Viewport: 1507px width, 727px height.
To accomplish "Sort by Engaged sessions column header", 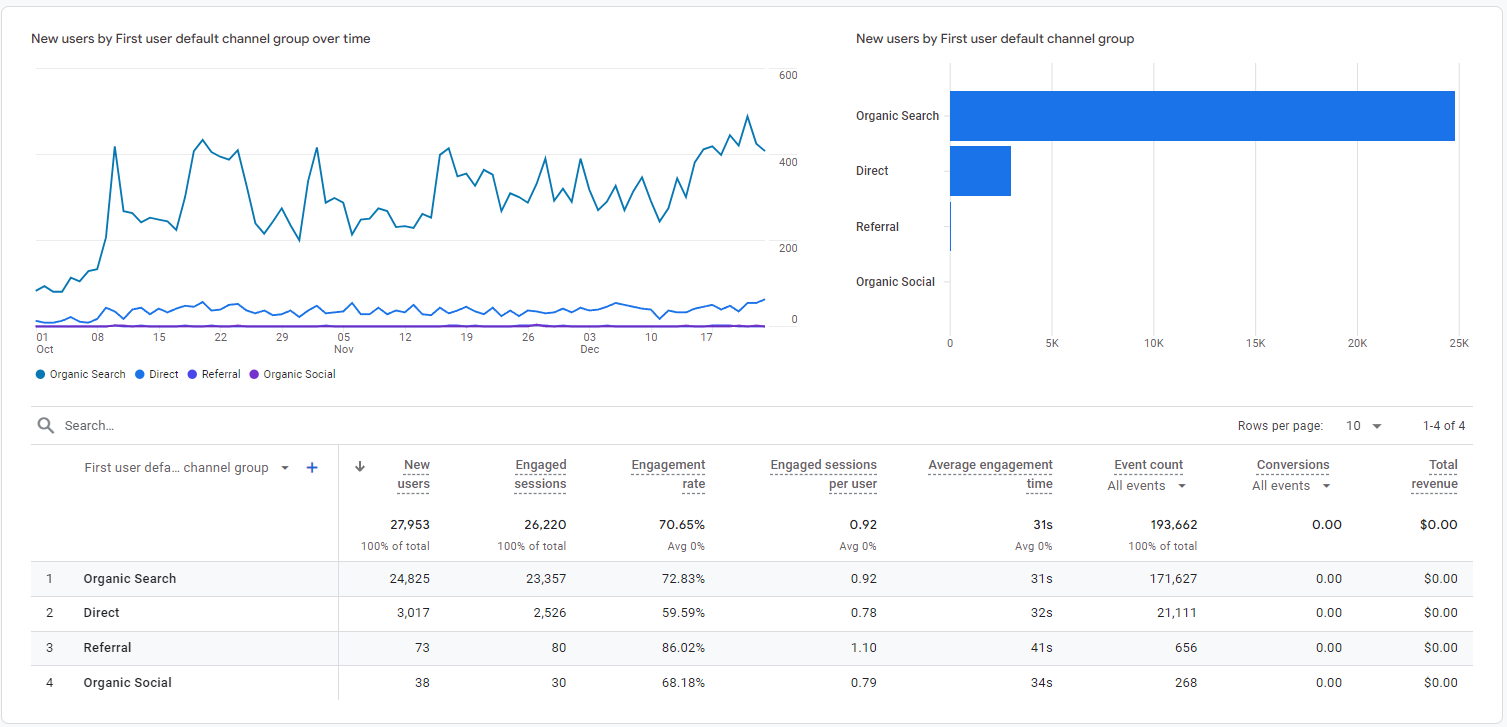I will 540,474.
